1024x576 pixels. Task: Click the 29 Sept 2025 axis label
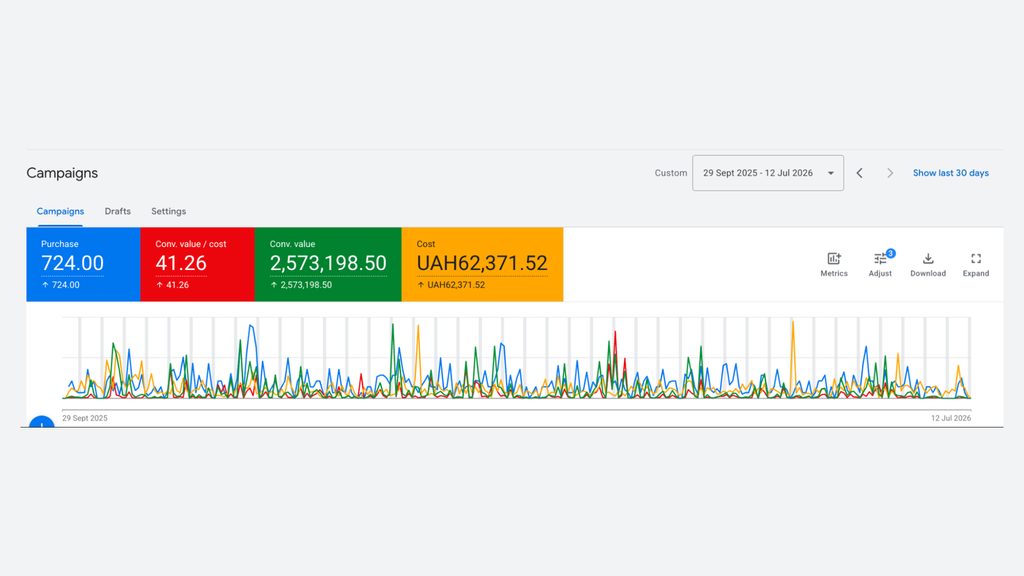(x=85, y=418)
